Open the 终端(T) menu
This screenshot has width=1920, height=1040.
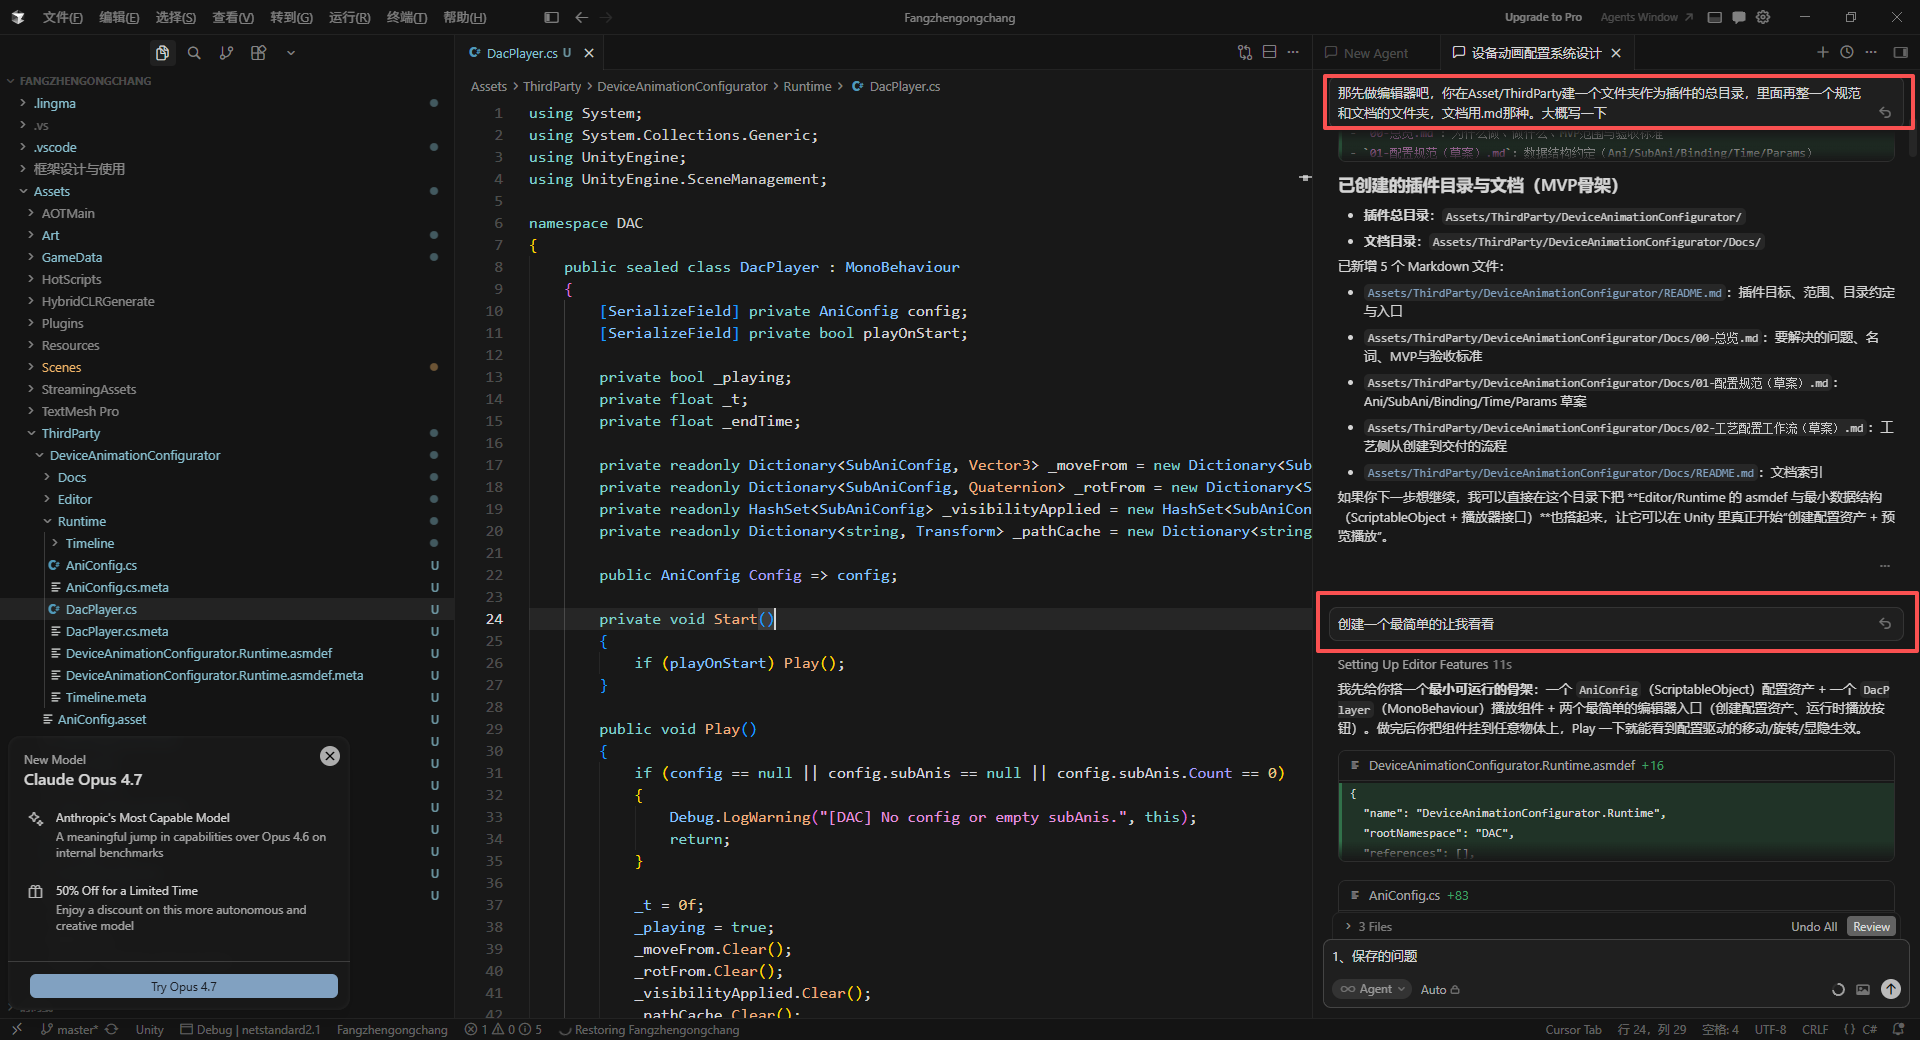406,17
